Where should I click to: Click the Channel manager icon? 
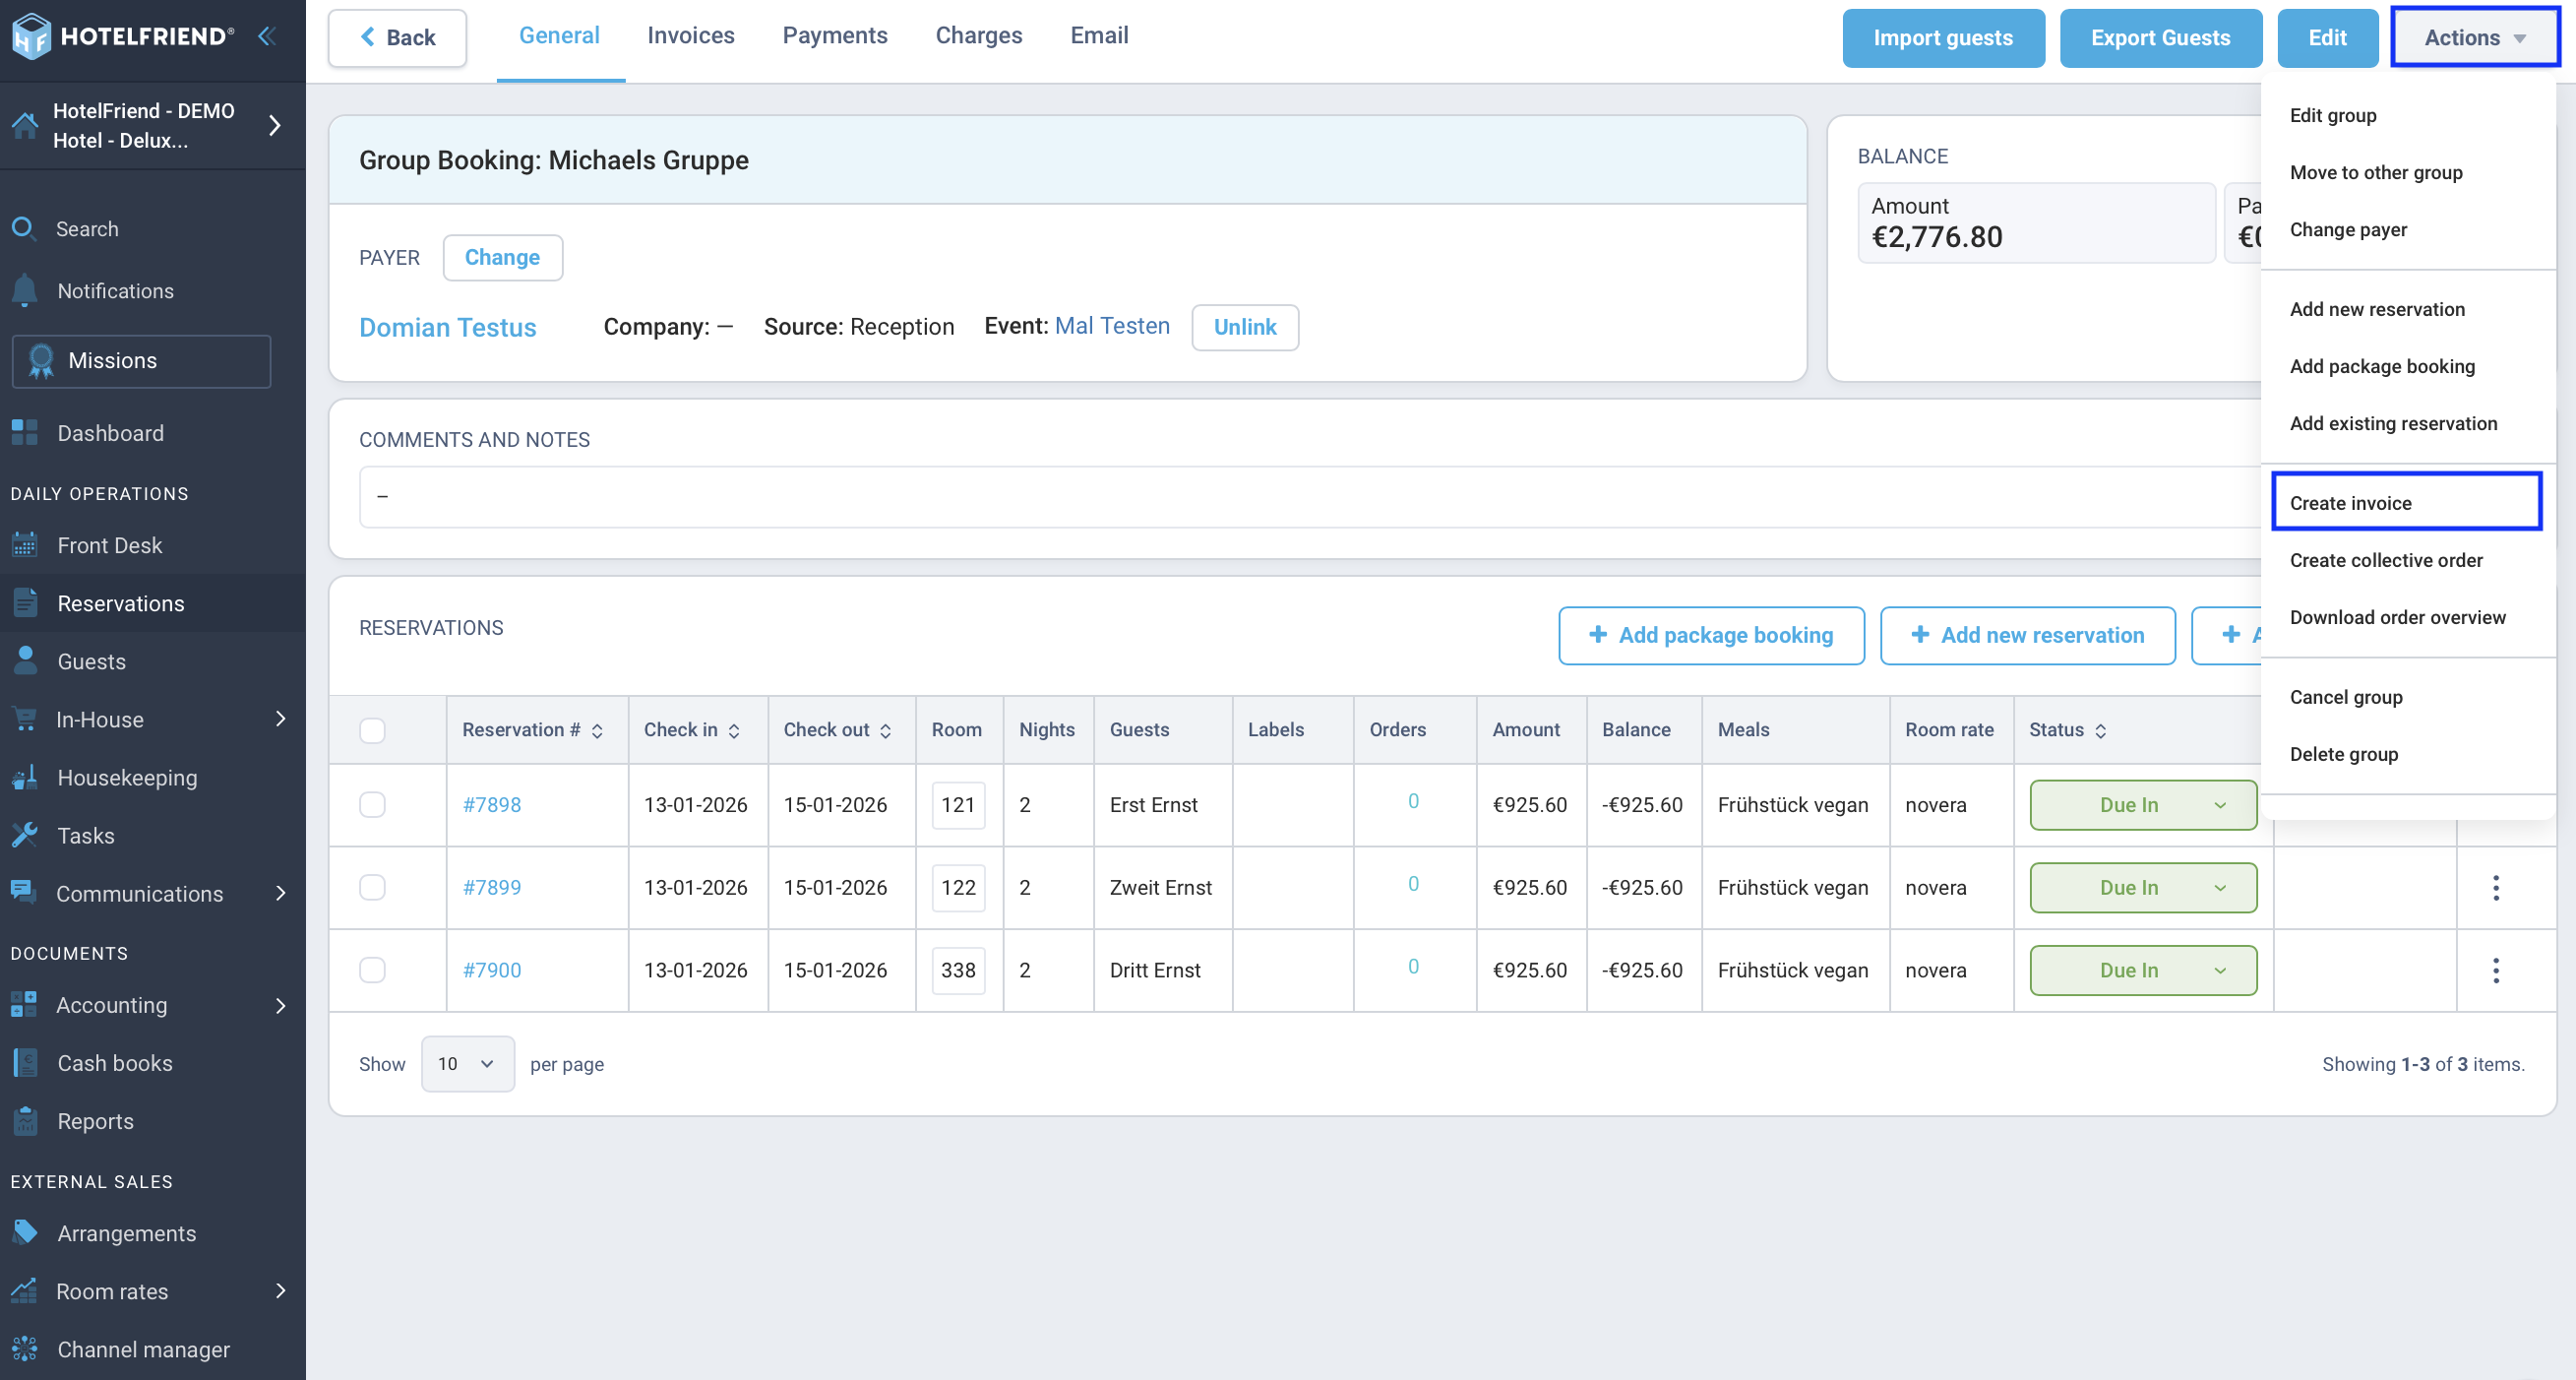[25, 1349]
